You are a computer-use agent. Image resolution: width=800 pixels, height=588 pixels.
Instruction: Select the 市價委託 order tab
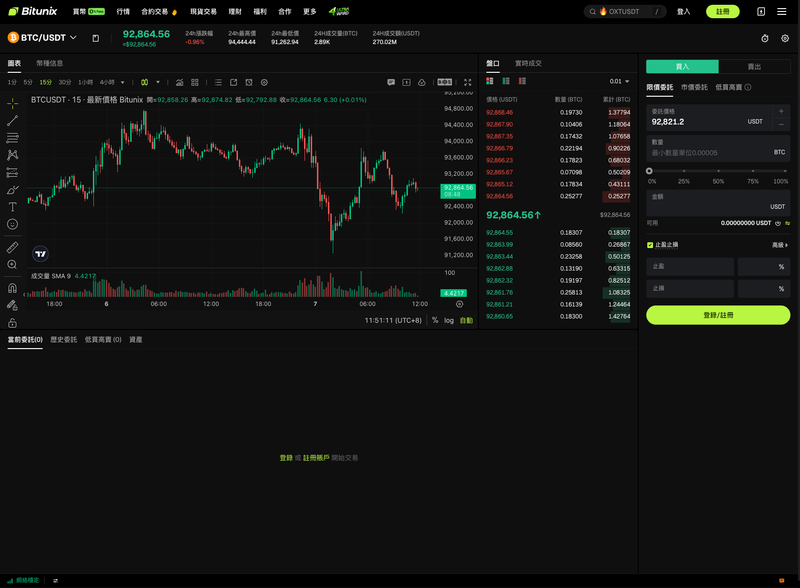coord(694,87)
